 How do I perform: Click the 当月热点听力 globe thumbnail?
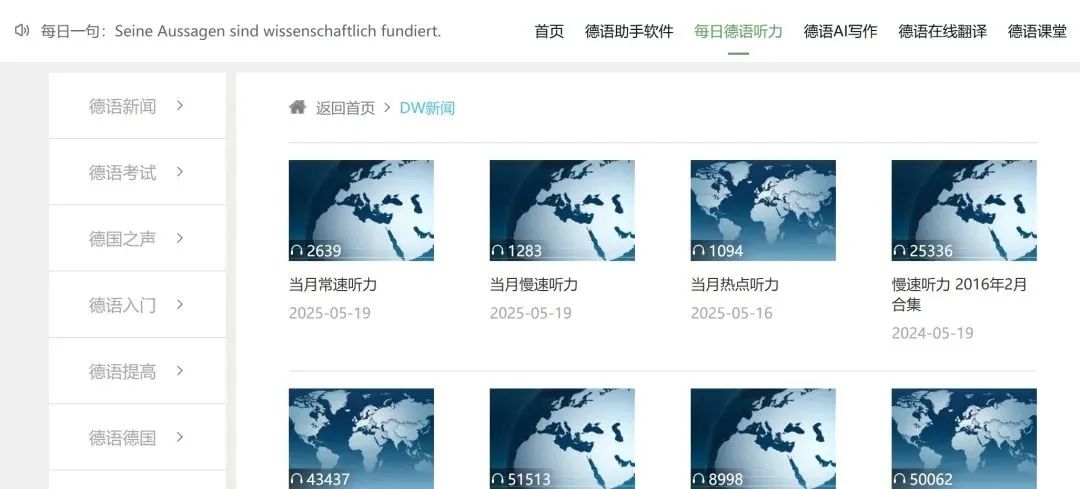(x=763, y=211)
